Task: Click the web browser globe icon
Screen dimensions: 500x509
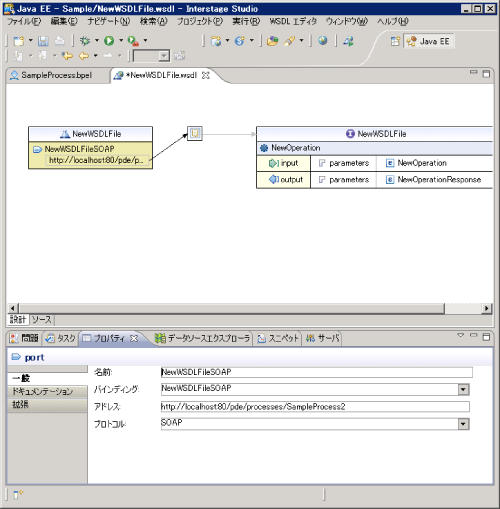Action: pos(322,41)
